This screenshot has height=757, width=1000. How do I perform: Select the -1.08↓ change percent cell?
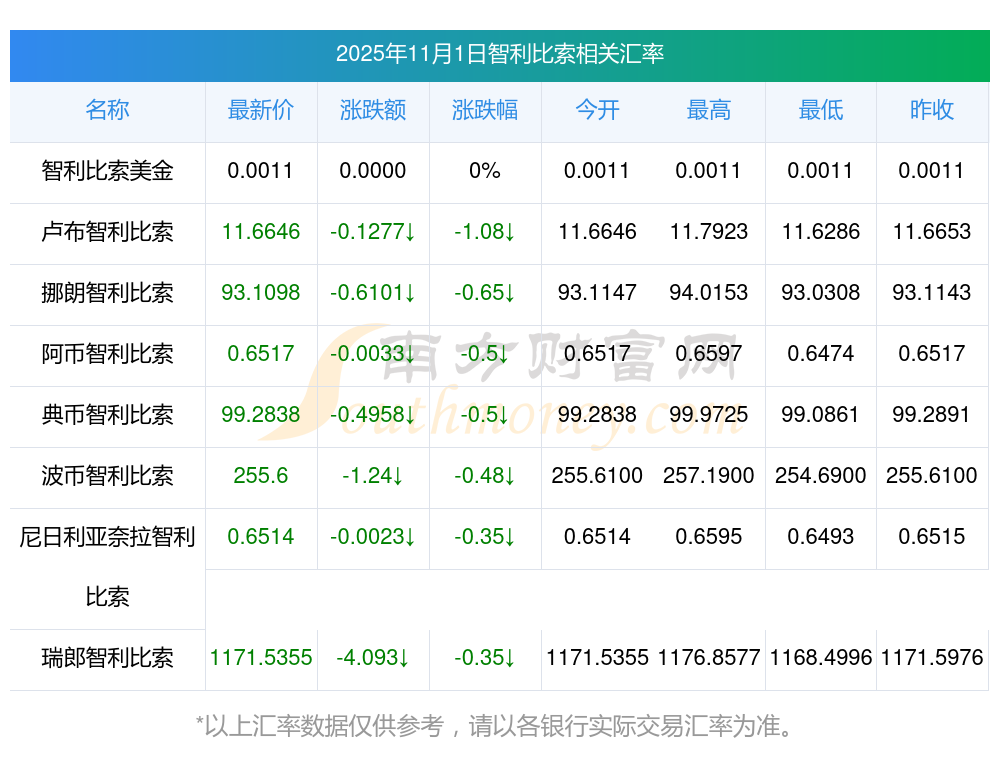point(485,232)
